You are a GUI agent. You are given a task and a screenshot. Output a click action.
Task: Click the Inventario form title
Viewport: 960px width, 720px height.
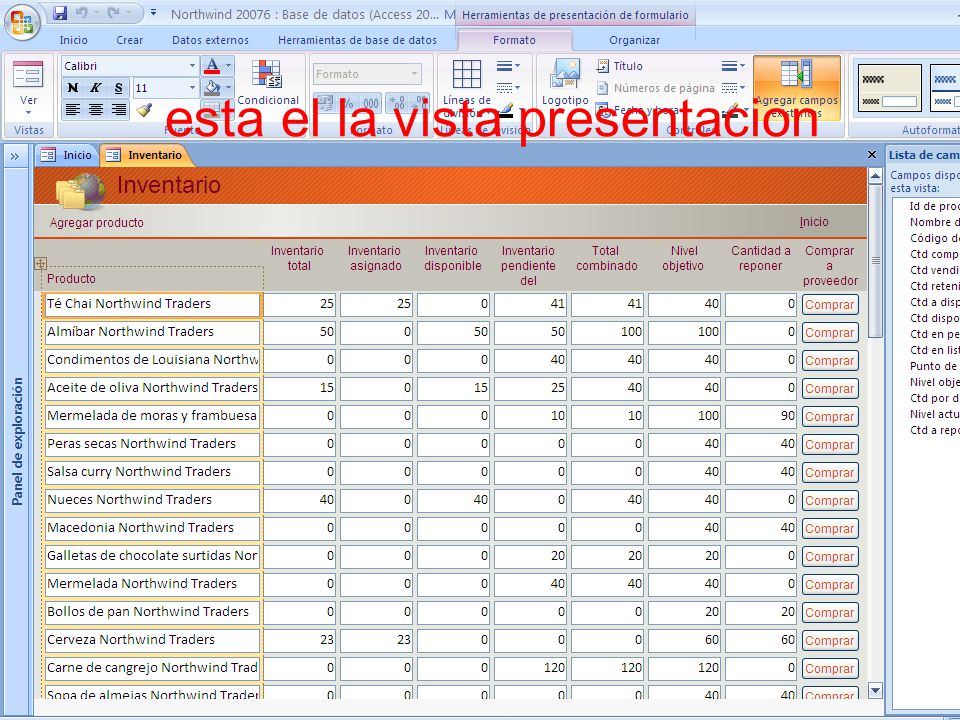click(x=168, y=184)
